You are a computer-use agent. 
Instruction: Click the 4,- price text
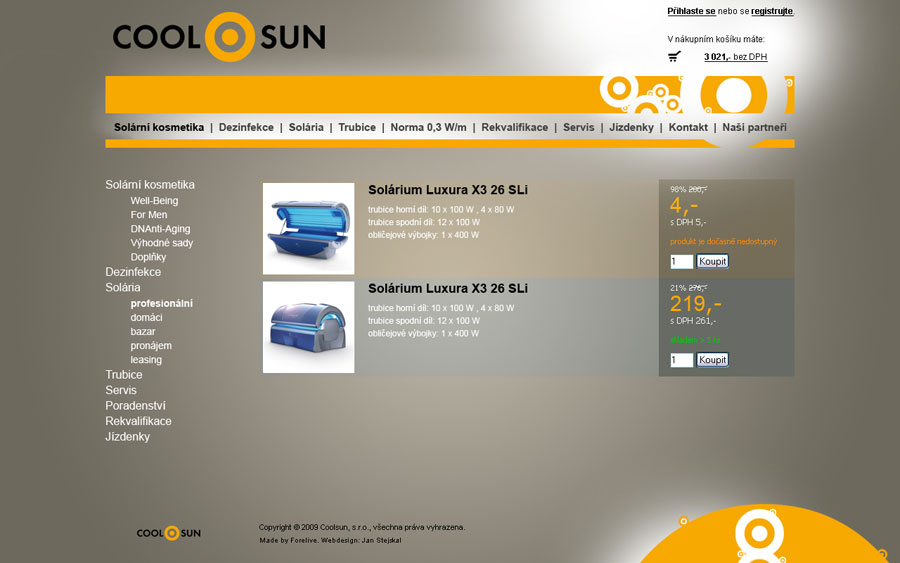click(x=684, y=205)
